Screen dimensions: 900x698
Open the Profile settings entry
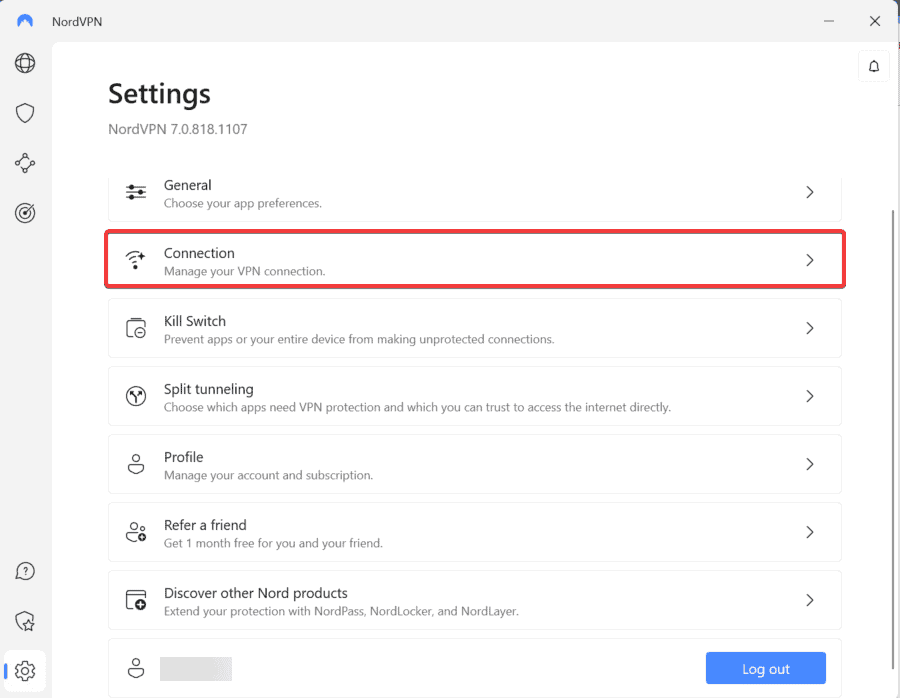click(x=475, y=464)
